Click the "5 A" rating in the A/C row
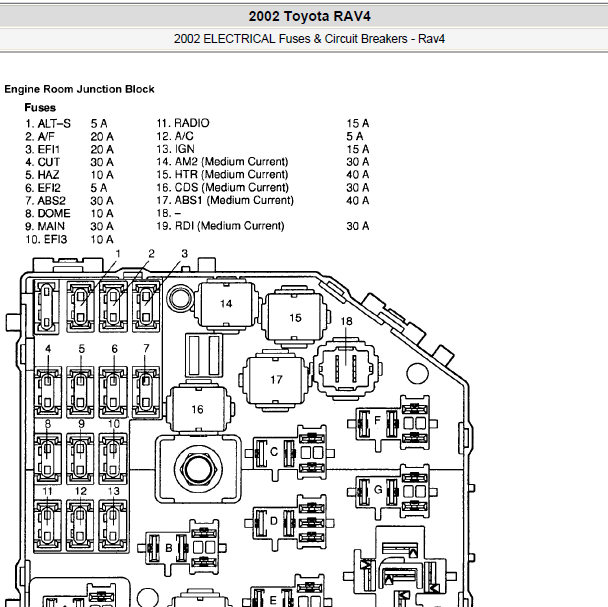The image size is (608, 607). click(354, 137)
